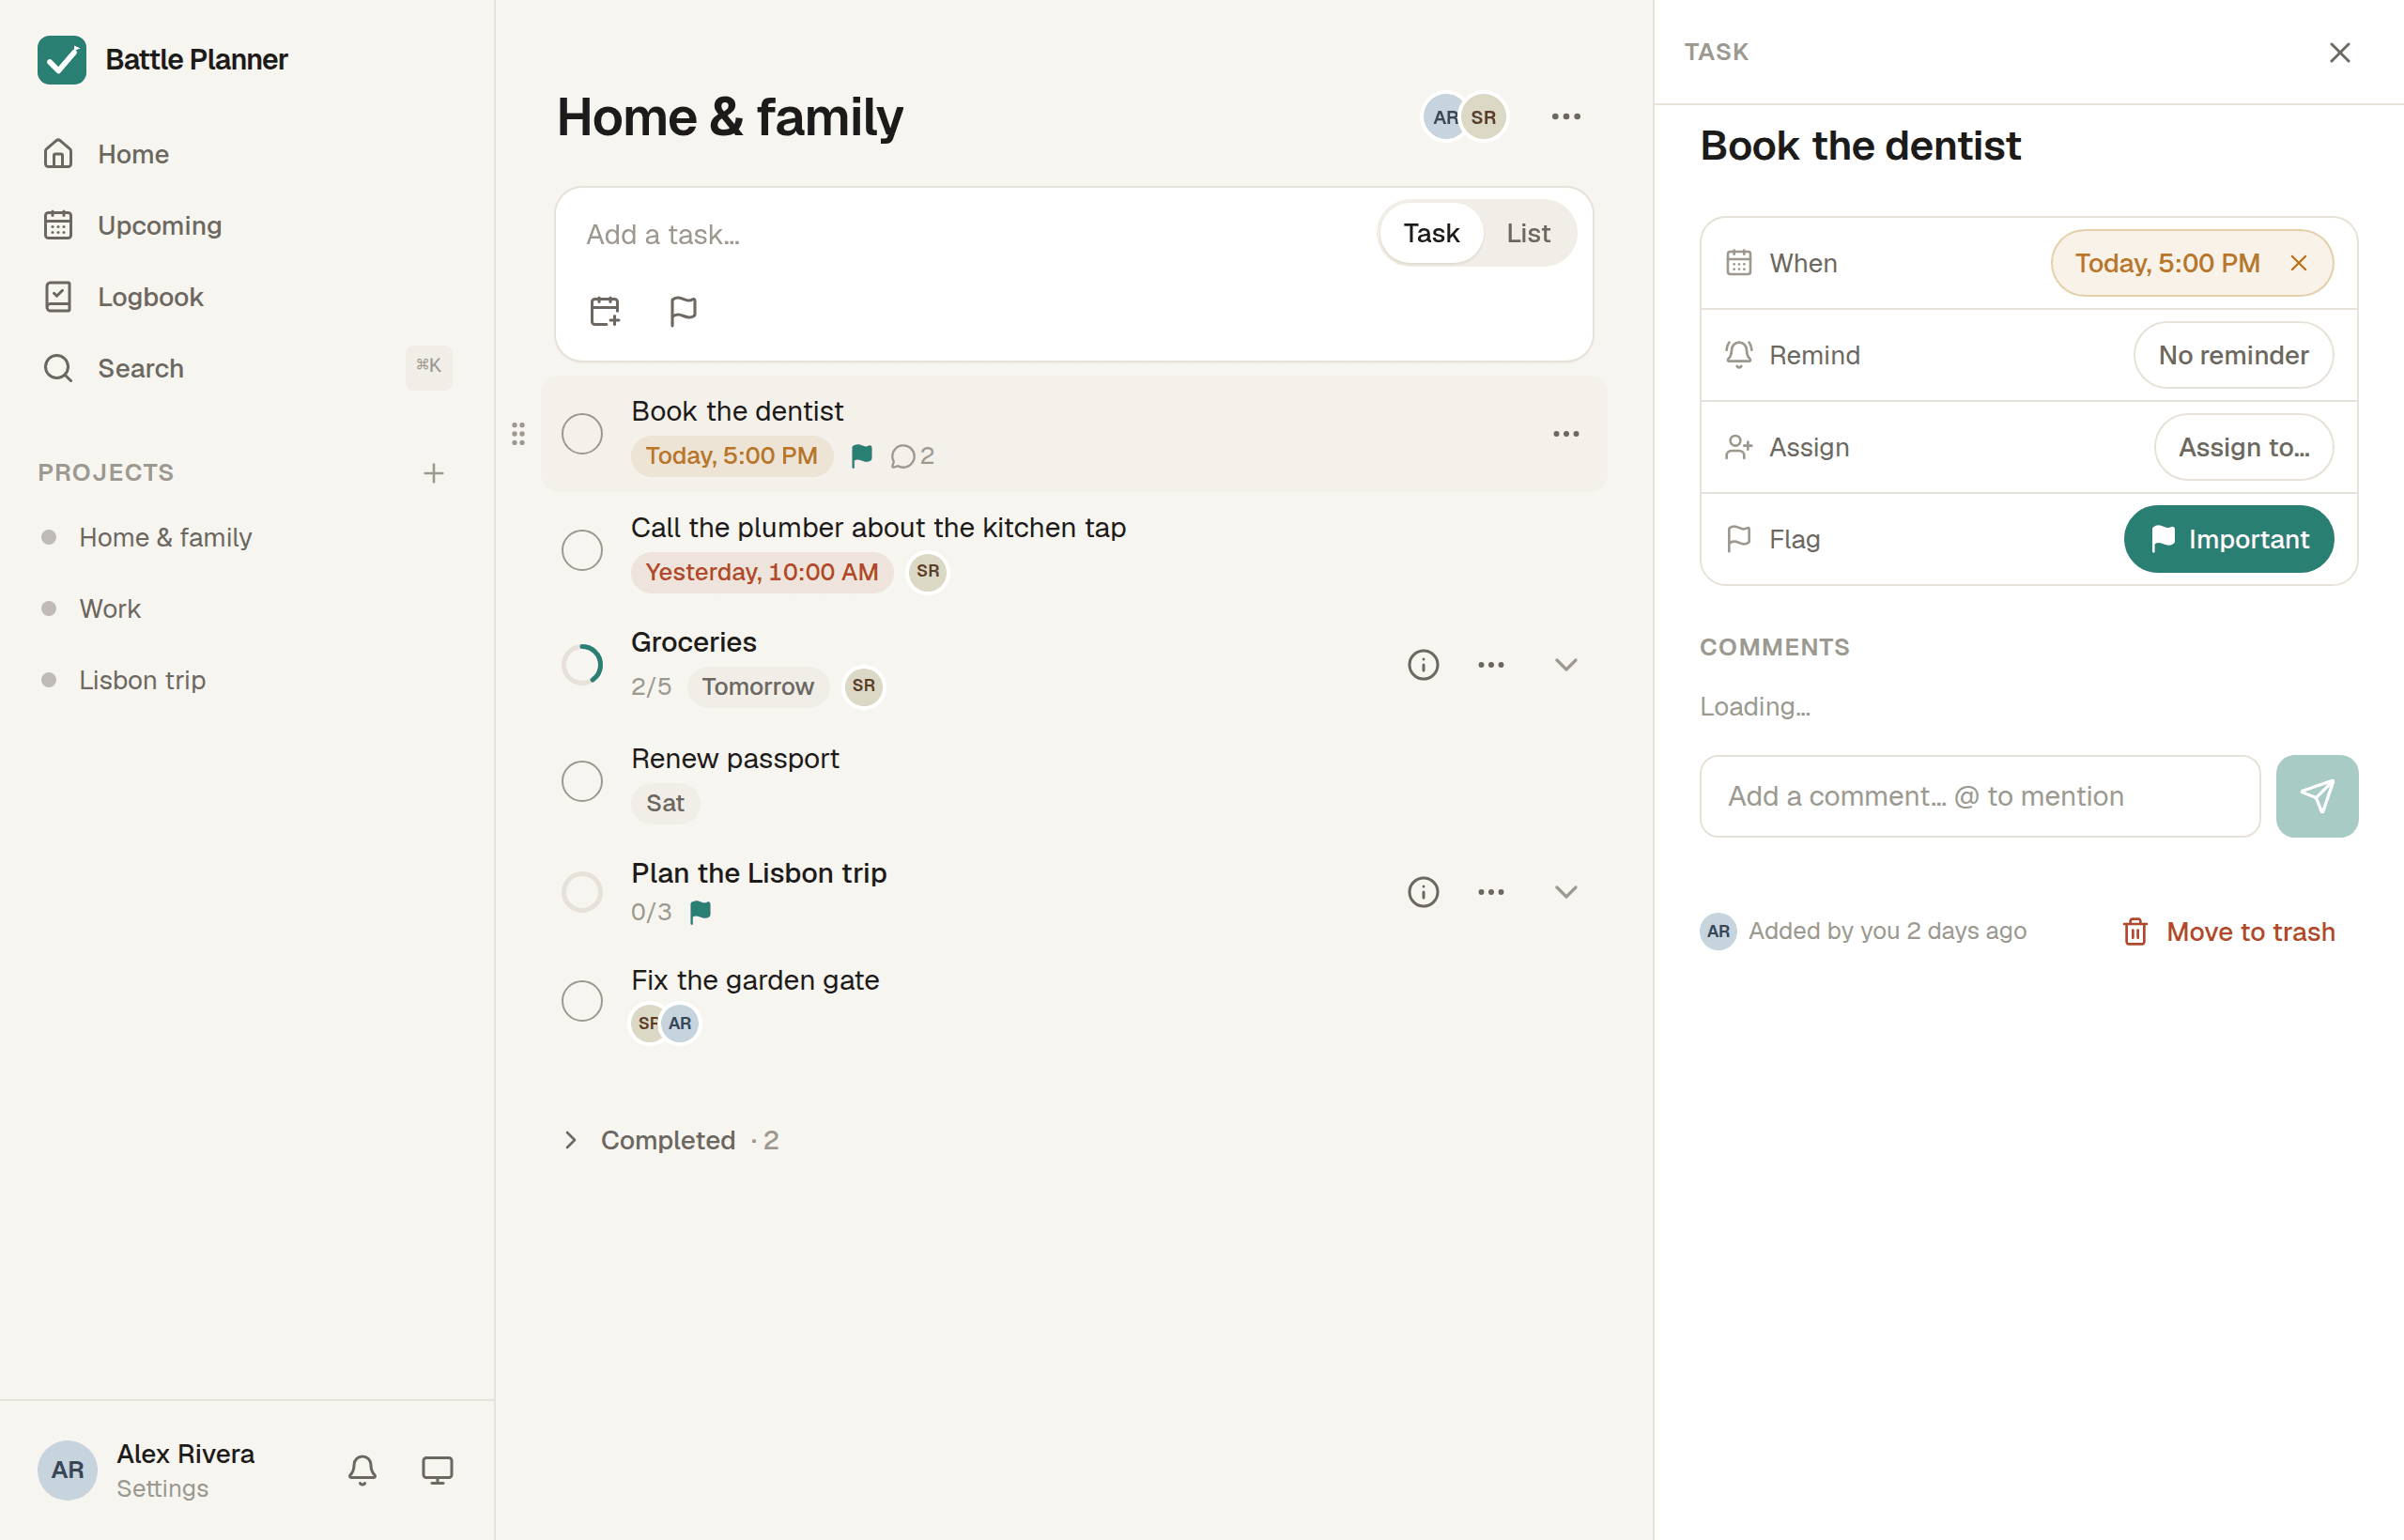The height and width of the screenshot is (1540, 2404).
Task: Select the Lisbon trip project
Action: coord(247,680)
